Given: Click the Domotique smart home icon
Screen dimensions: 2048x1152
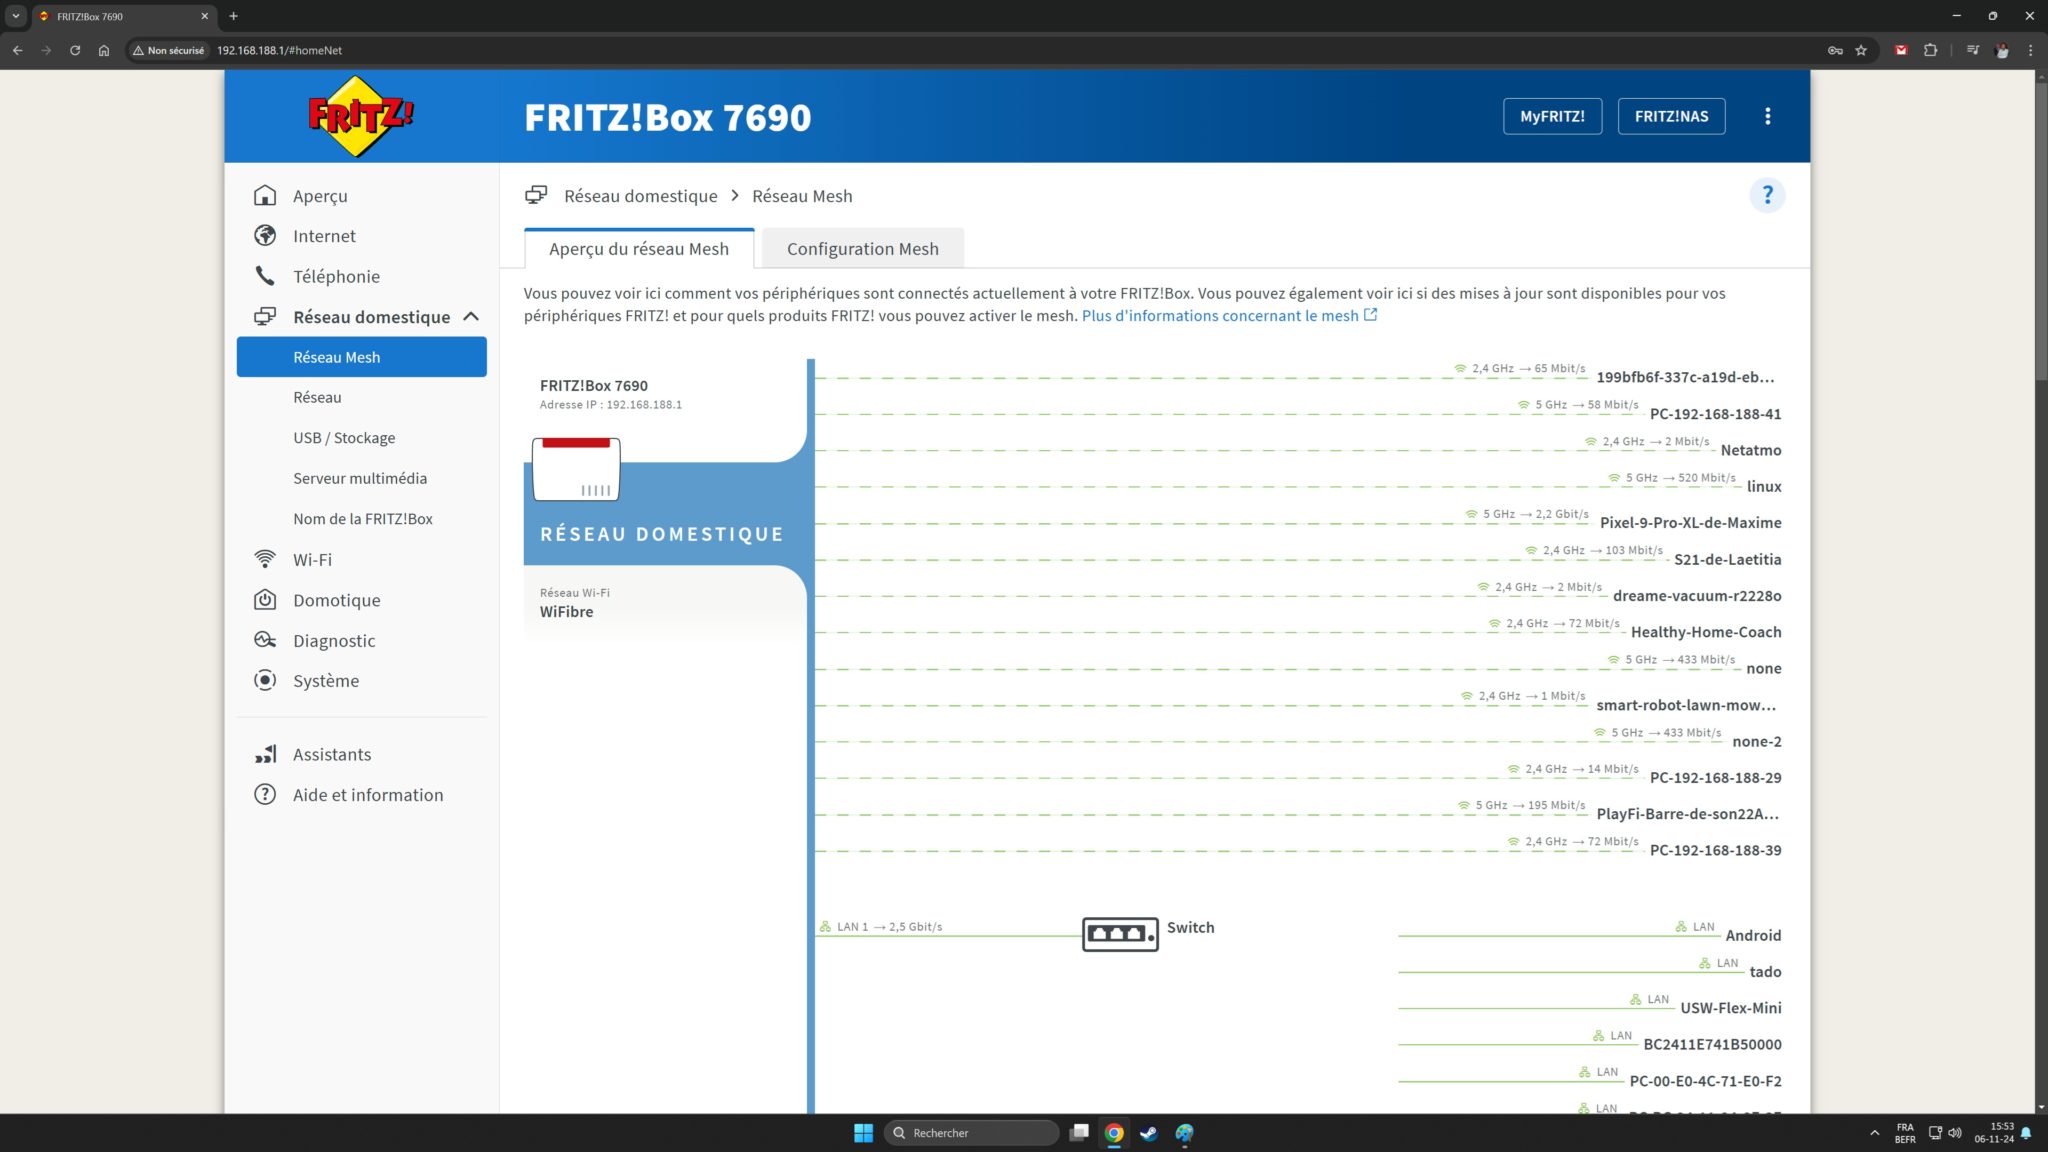Looking at the screenshot, I should [265, 599].
